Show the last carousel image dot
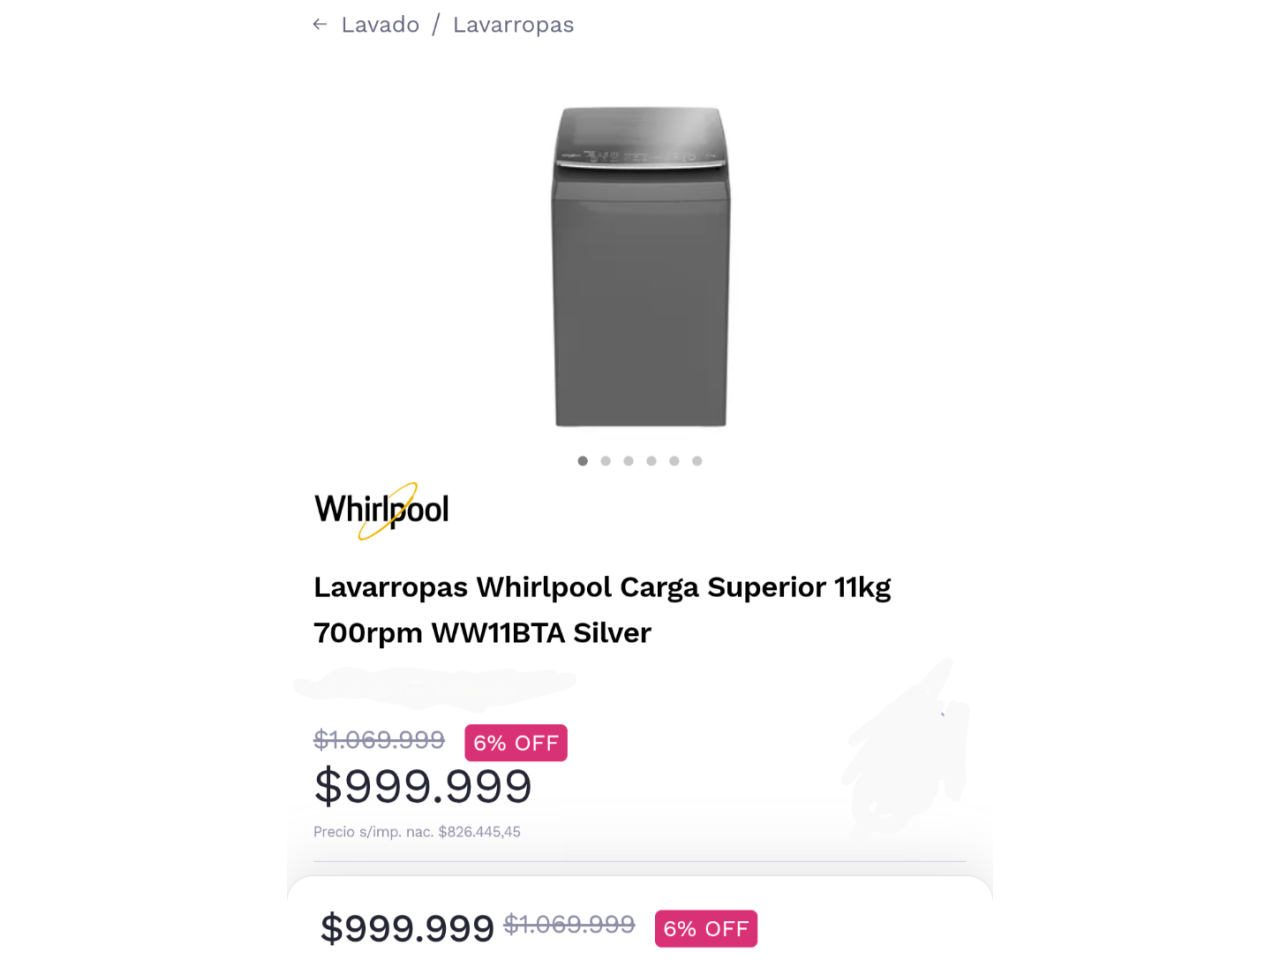This screenshot has height=960, width=1280. pos(698,461)
